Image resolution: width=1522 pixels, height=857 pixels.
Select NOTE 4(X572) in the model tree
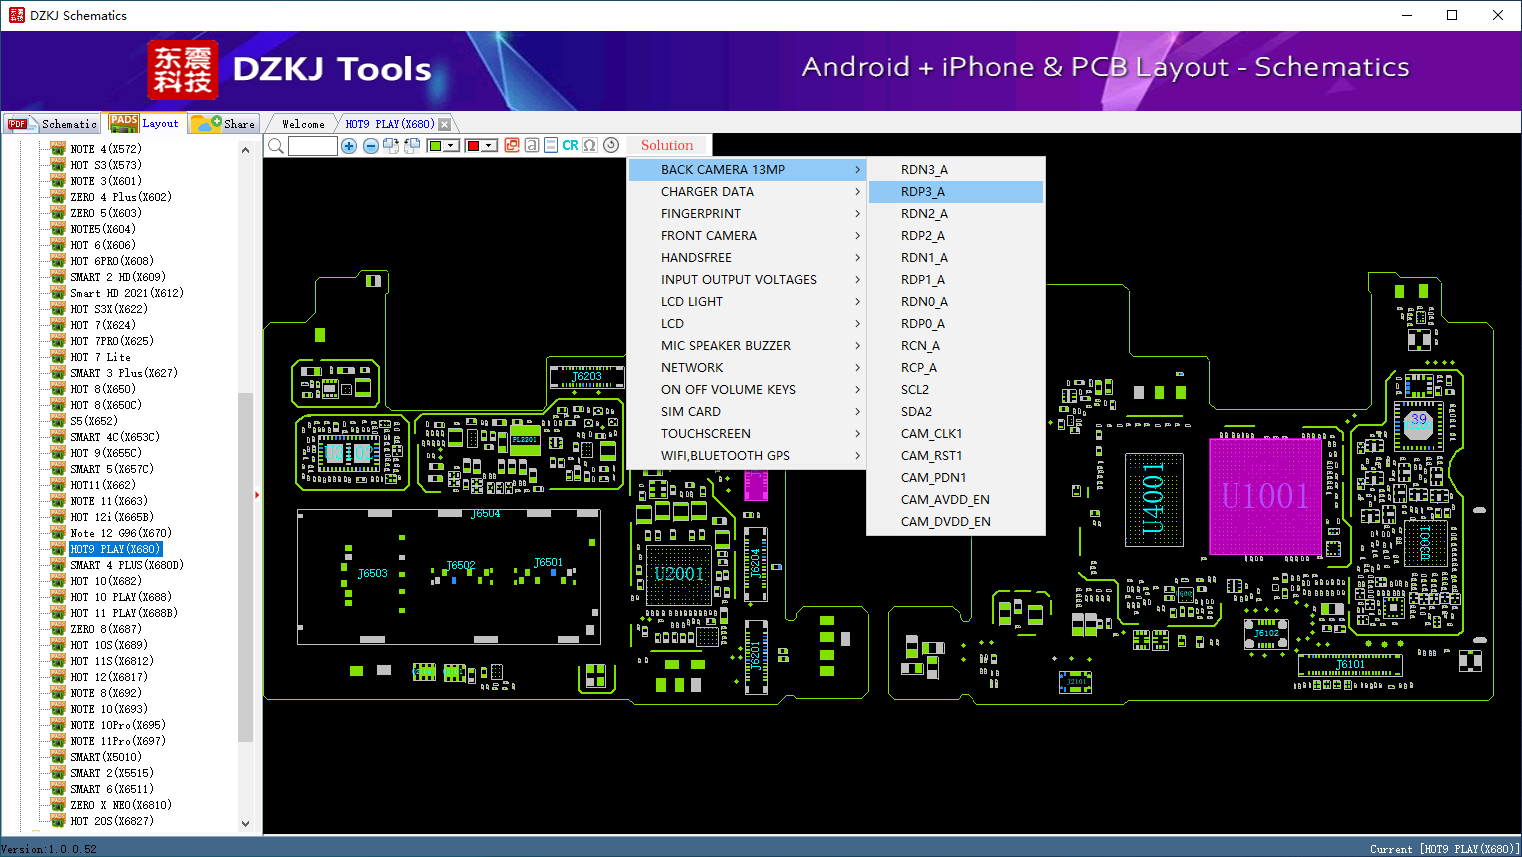tap(106, 149)
